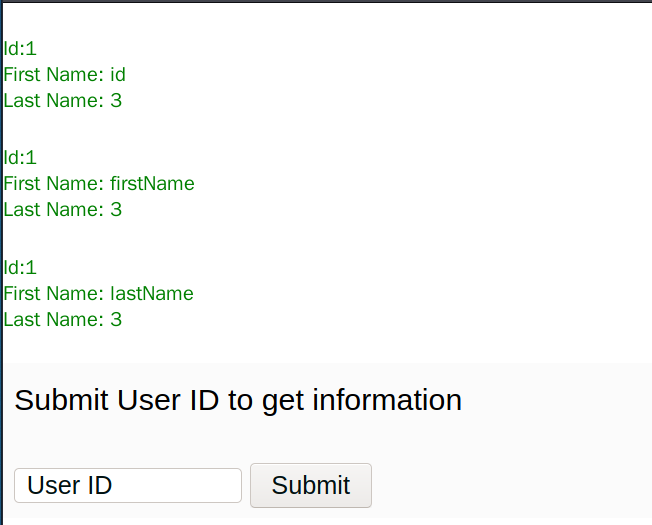The height and width of the screenshot is (525, 652).
Task: Click the green 'firstName' value text
Action: [x=152, y=184]
